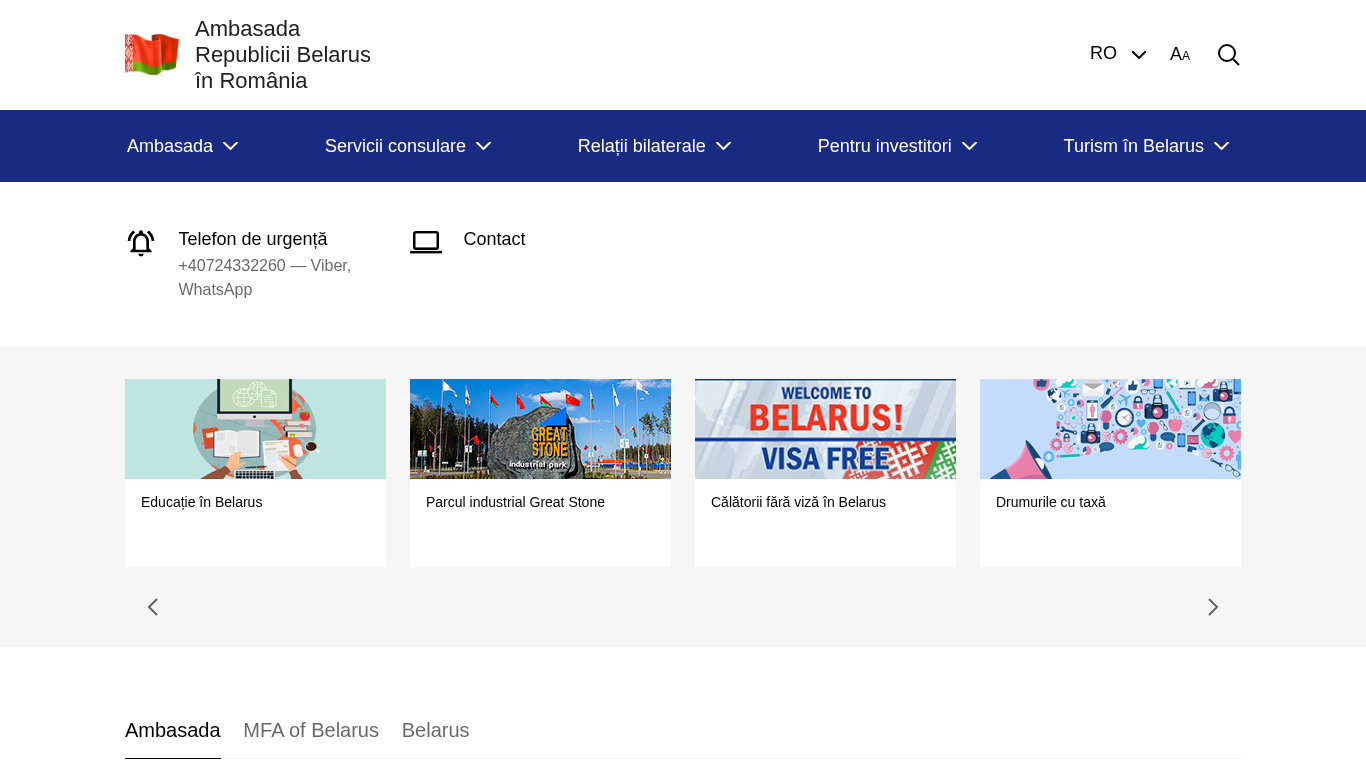Open Telefon de urgență link
1366x768 pixels.
pos(253,239)
